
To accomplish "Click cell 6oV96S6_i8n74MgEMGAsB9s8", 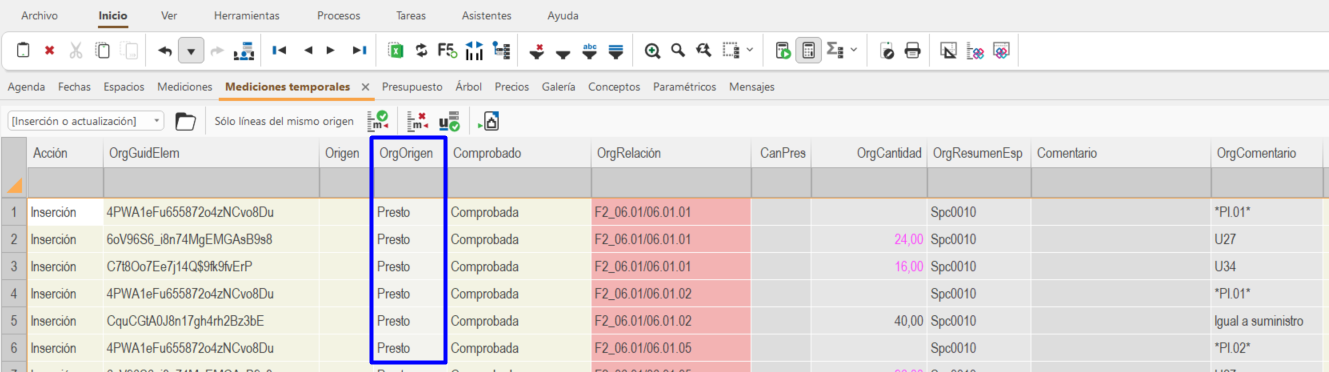I will point(211,239).
